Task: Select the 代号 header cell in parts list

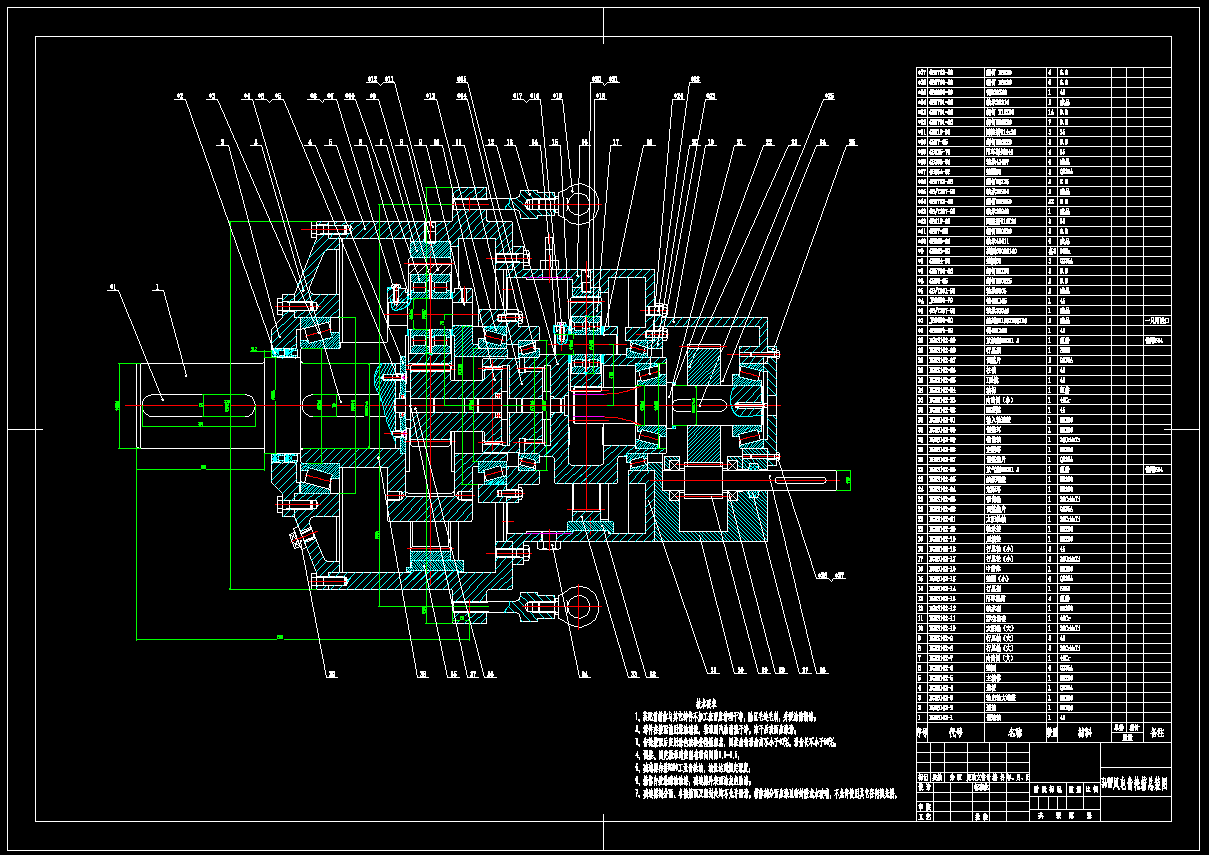Action: pos(956,732)
